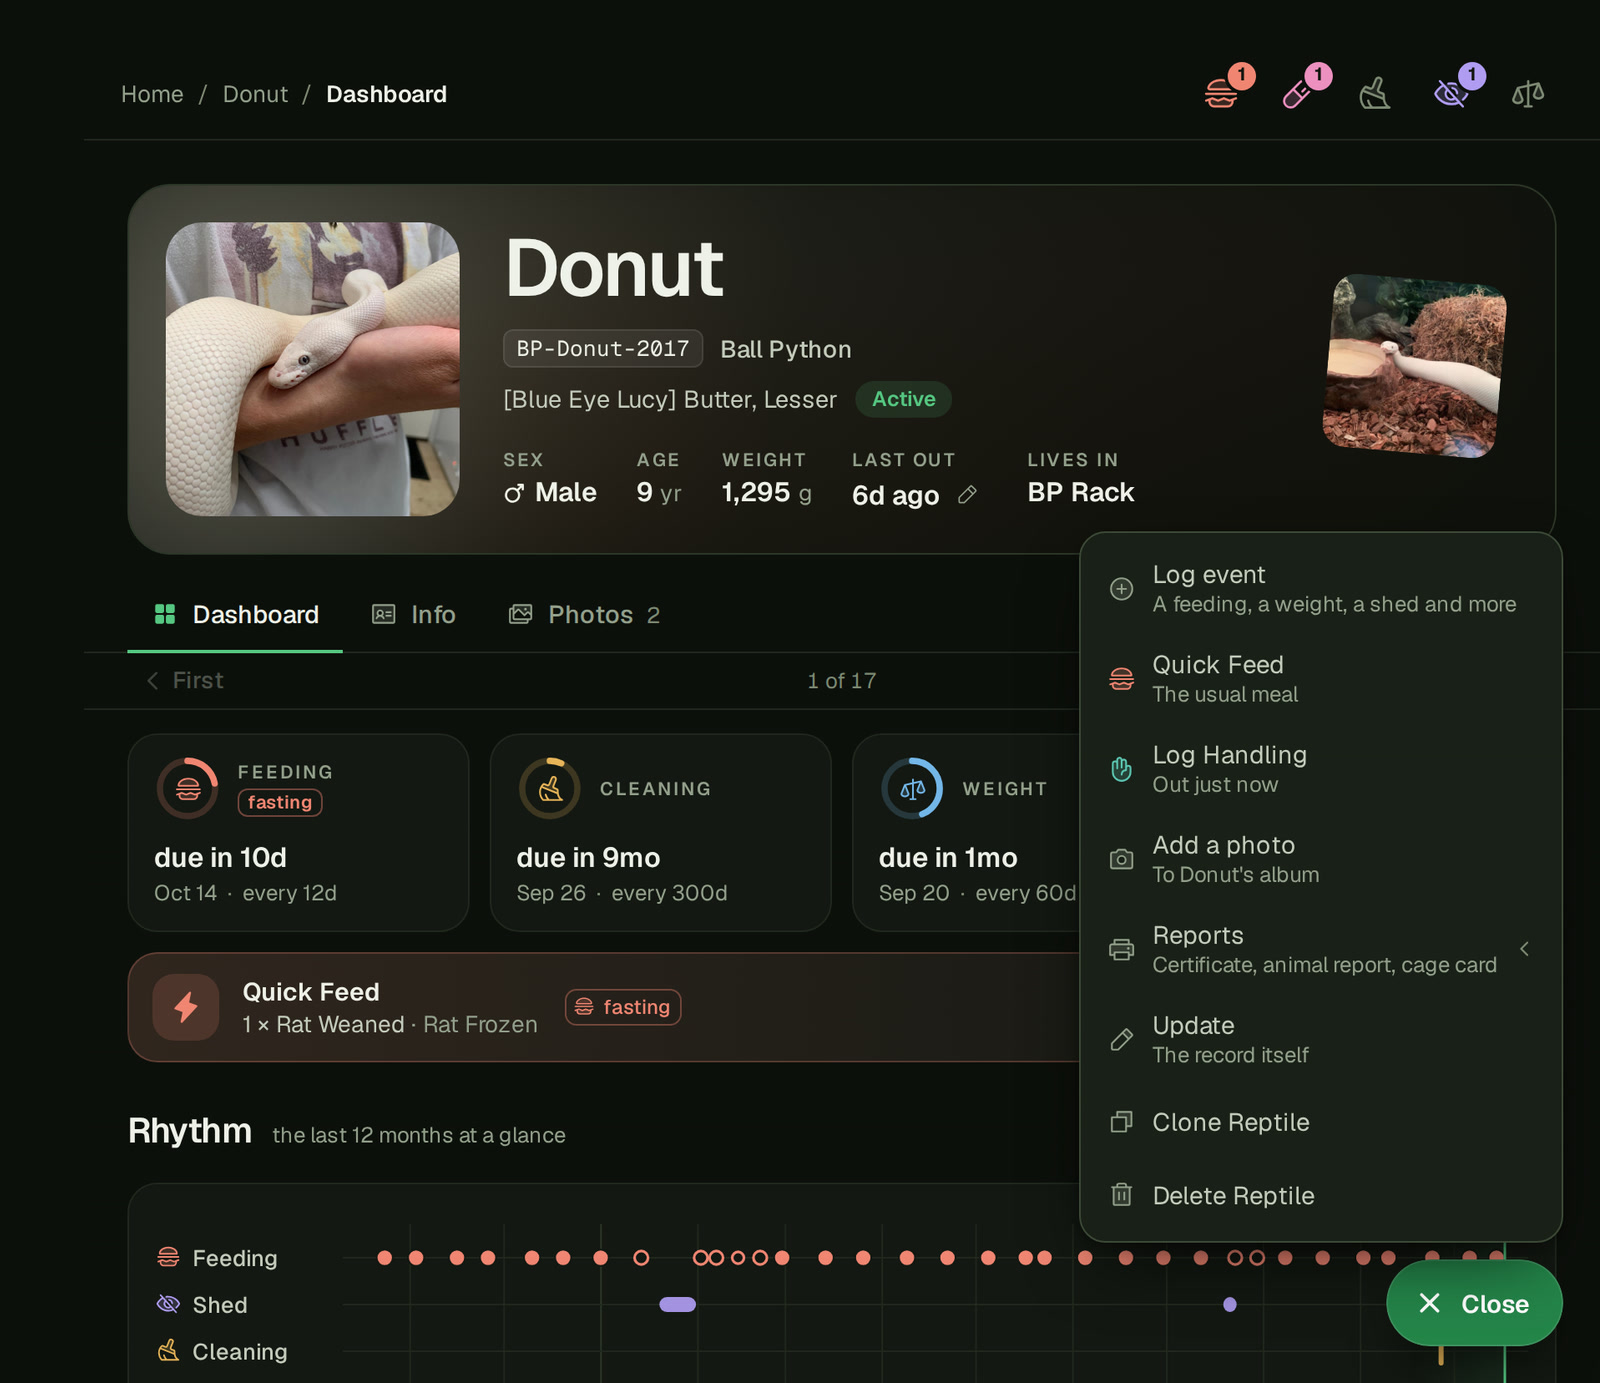The image size is (1600, 1383).
Task: Click the Ball Python species label
Action: 786,349
